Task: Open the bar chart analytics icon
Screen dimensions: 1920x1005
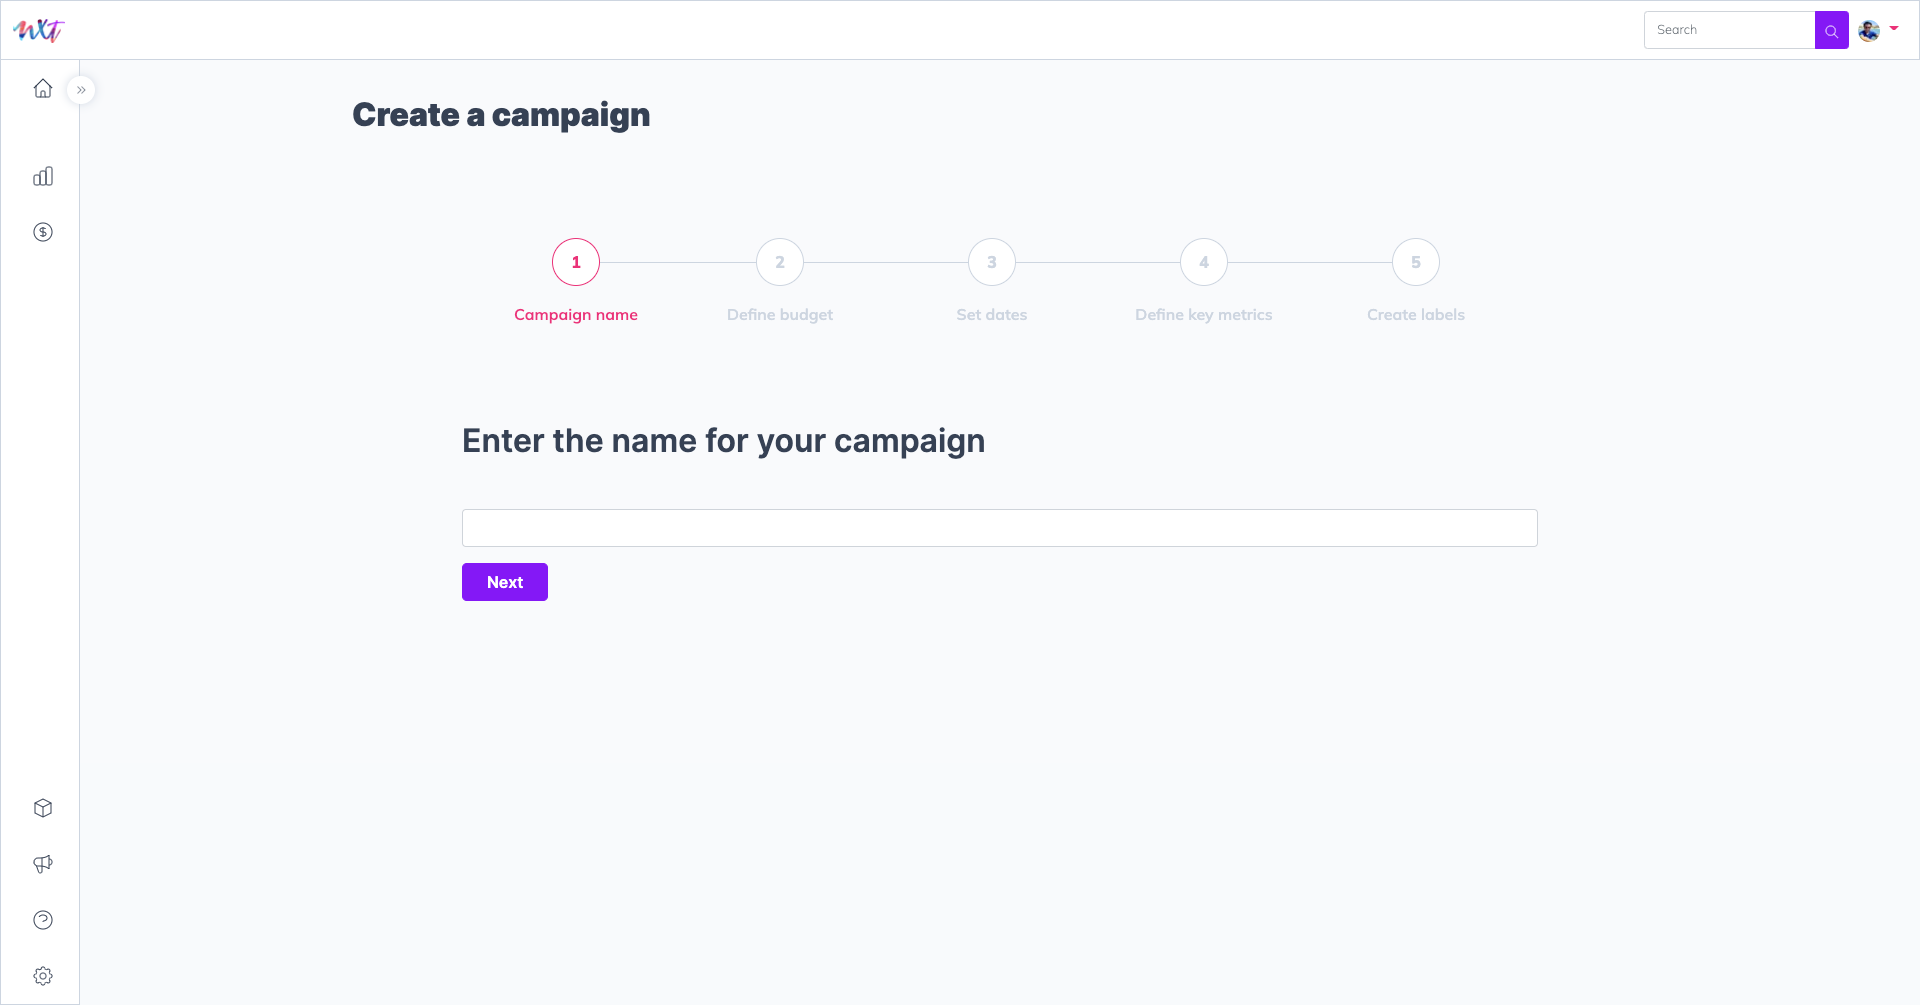Action: tap(43, 176)
